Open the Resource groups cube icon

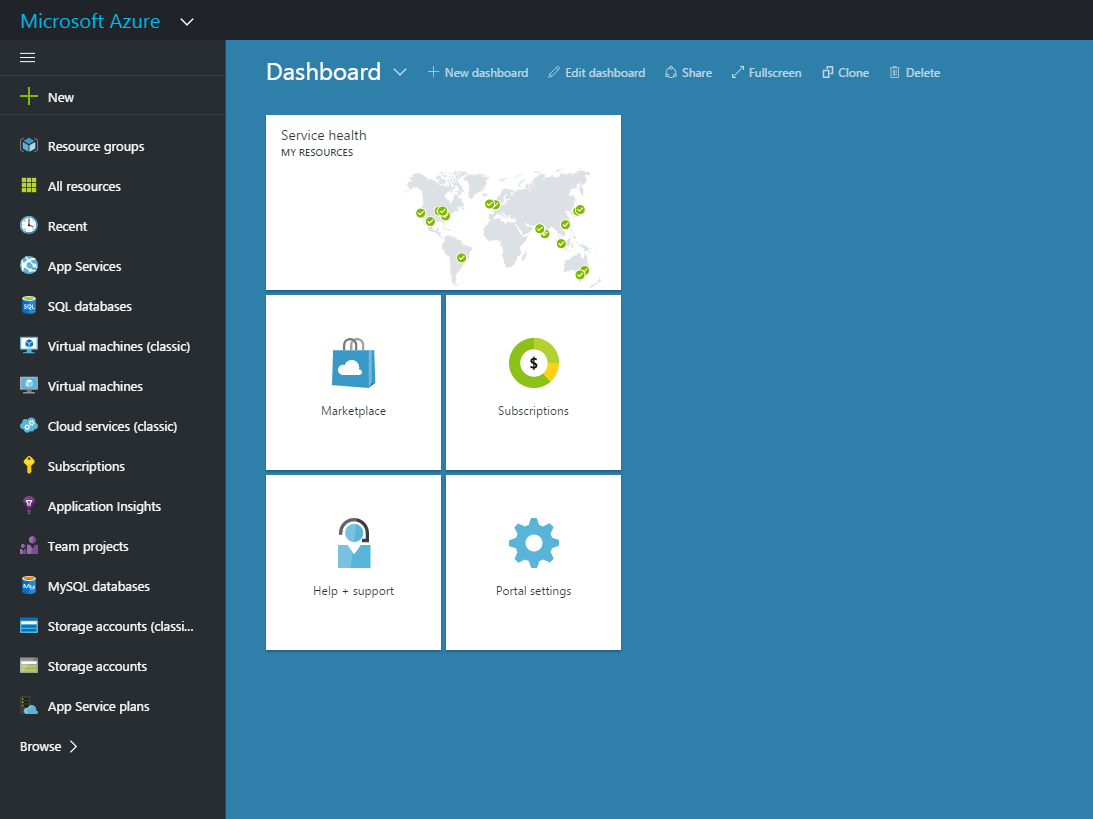point(29,146)
